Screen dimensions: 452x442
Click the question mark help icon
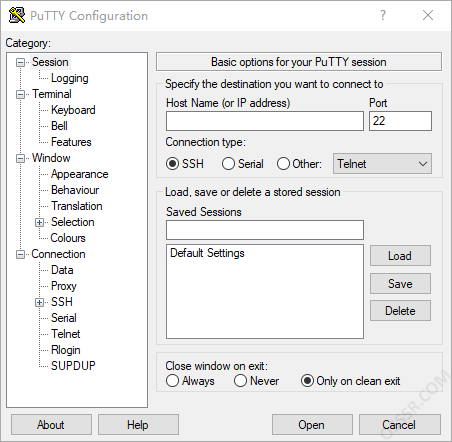pos(383,15)
